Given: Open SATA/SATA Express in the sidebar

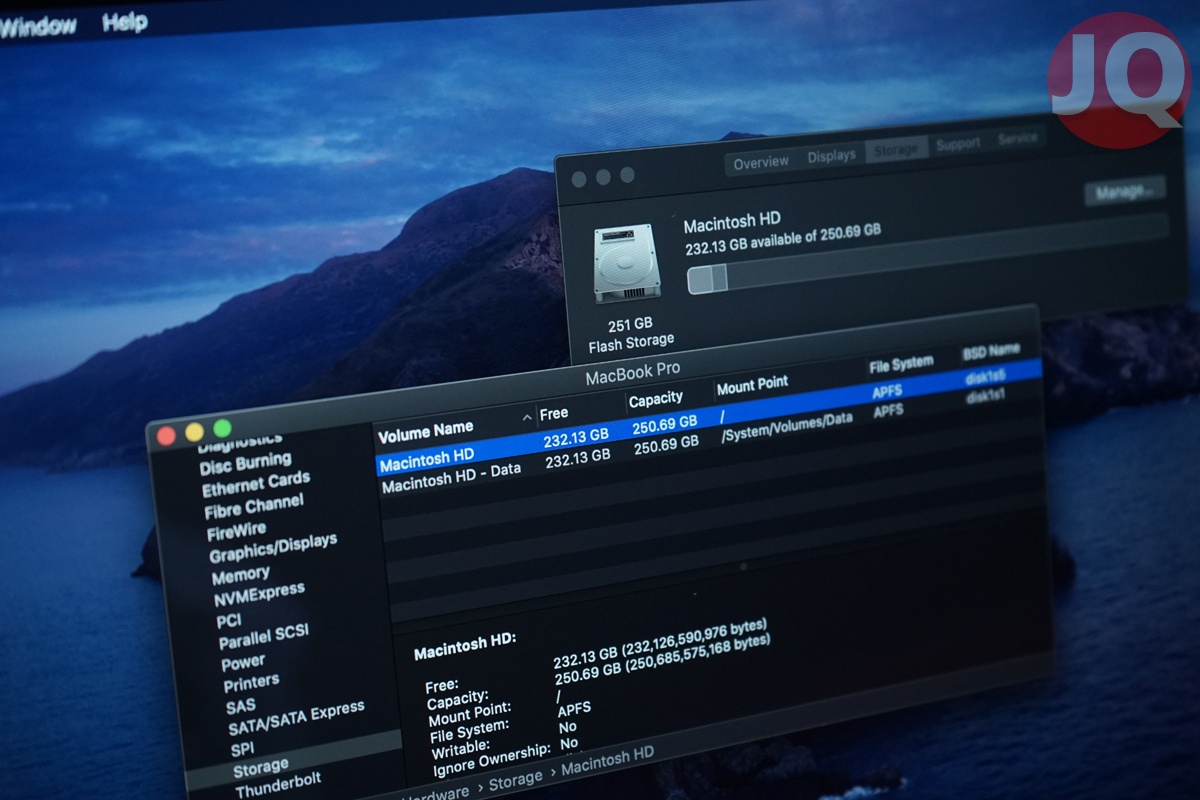Looking at the screenshot, I should coord(296,717).
